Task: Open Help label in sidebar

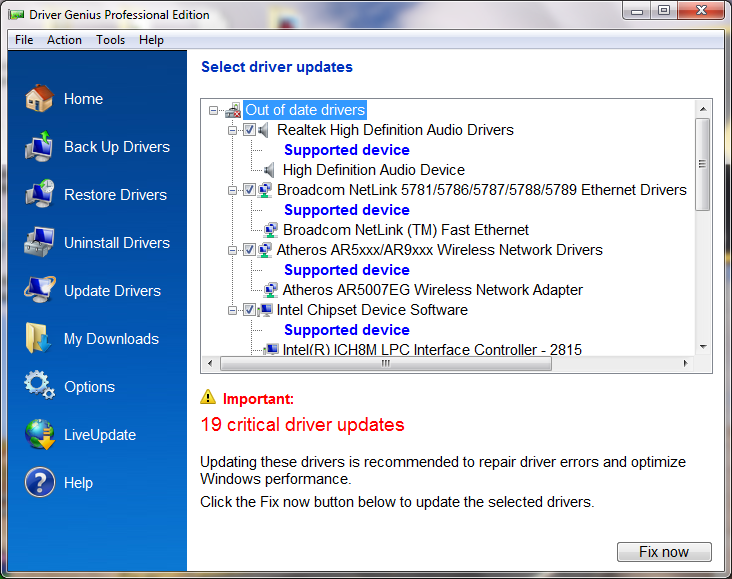Action: [x=78, y=483]
